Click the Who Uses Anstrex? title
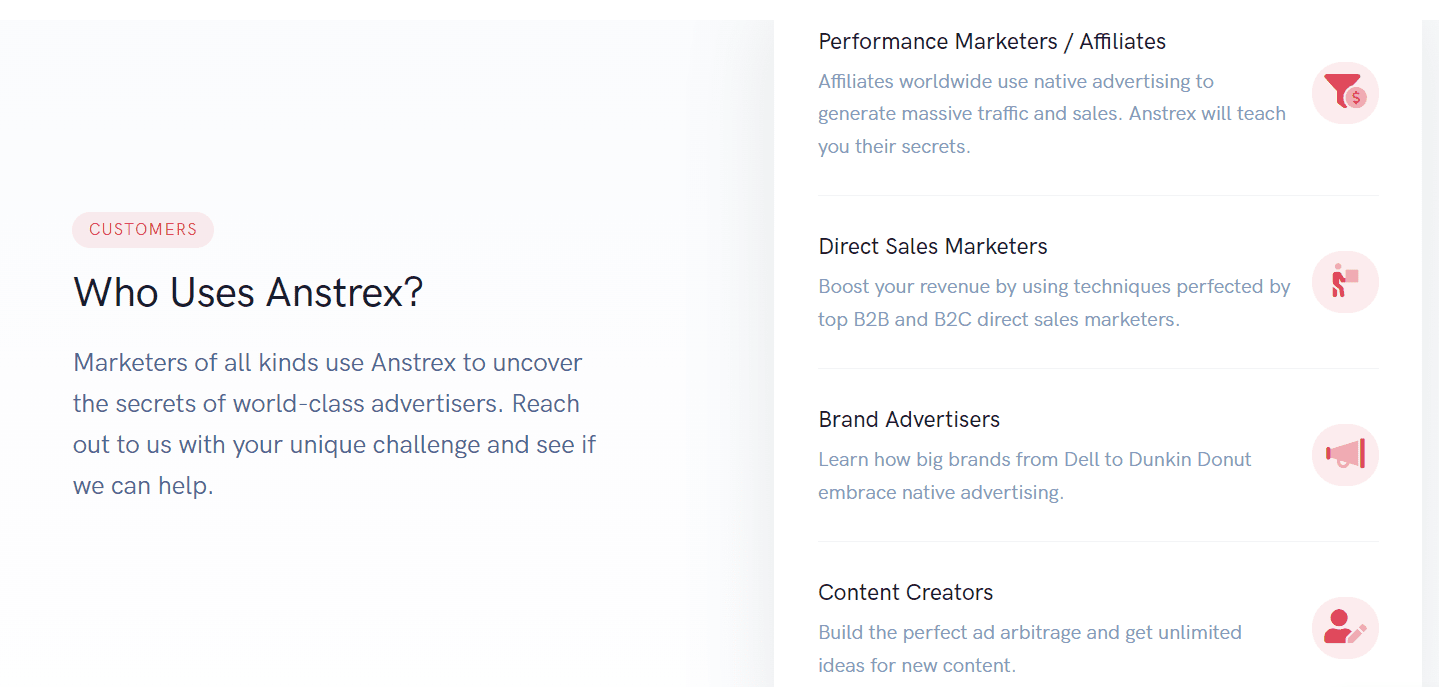1439x687 pixels. coord(248,293)
